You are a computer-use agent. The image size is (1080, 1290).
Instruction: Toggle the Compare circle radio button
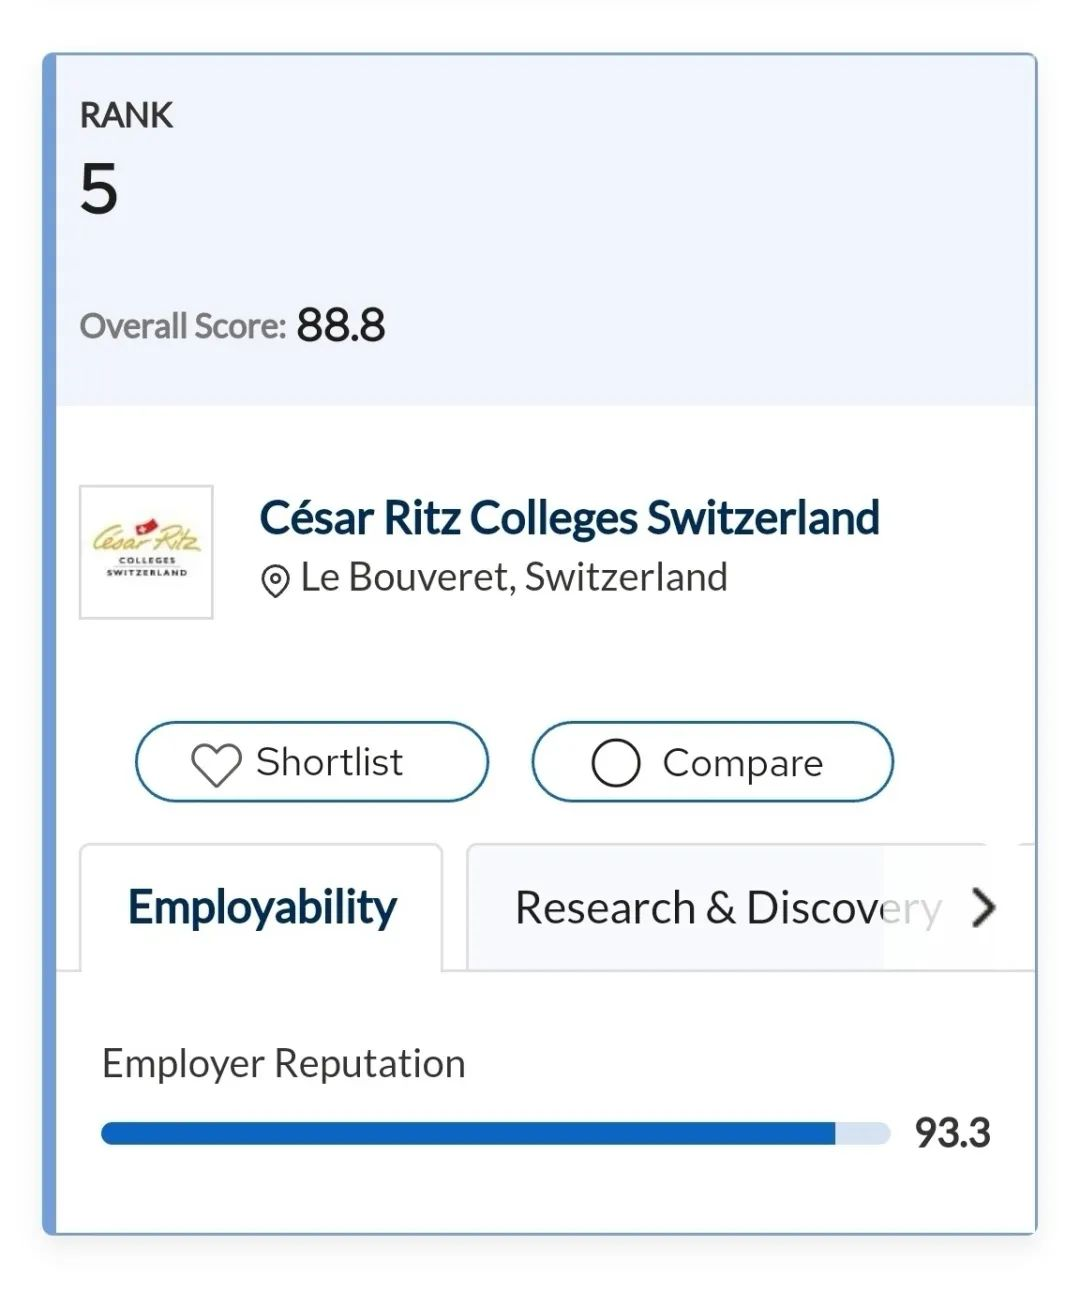coord(616,764)
